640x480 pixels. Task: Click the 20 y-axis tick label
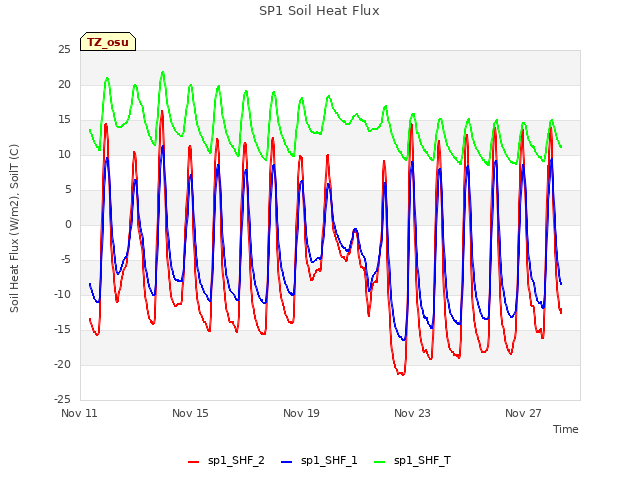pos(64,85)
